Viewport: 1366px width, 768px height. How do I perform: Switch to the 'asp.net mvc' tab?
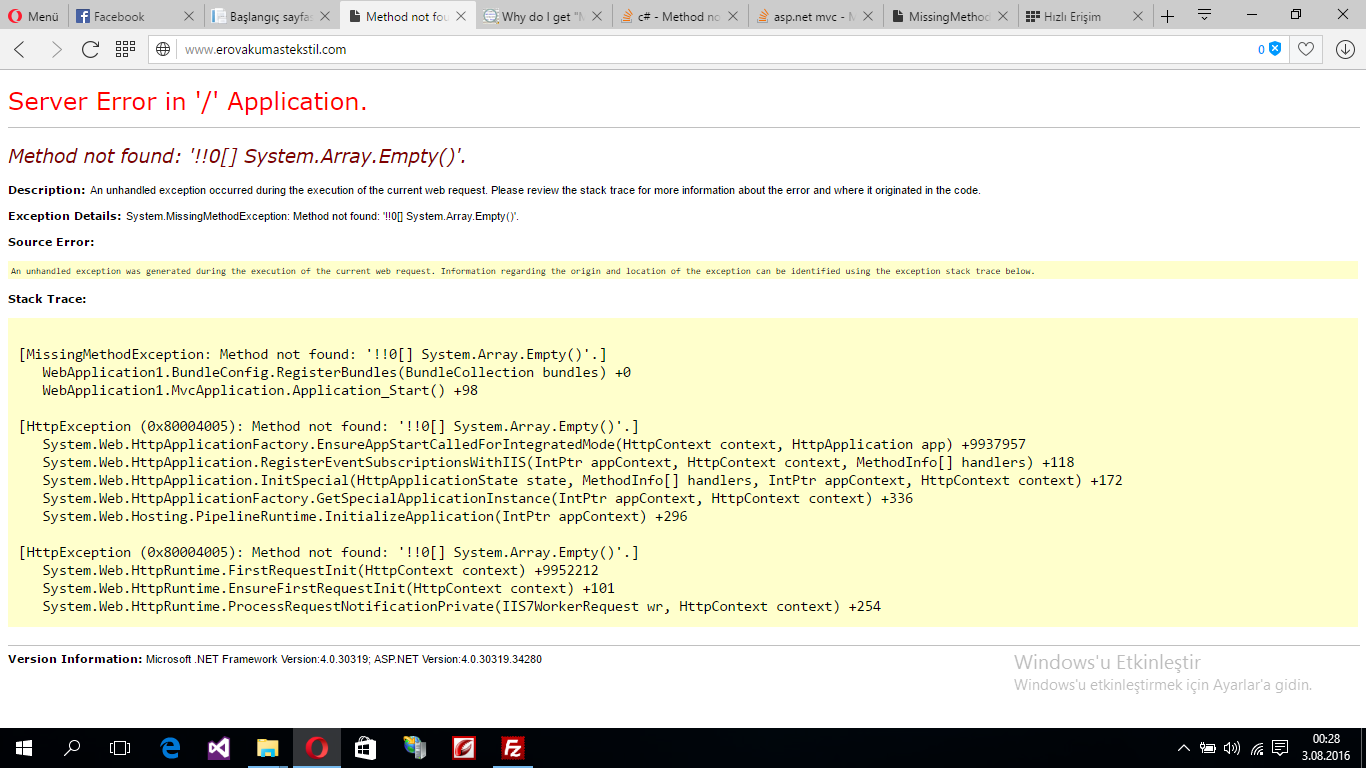coord(804,16)
